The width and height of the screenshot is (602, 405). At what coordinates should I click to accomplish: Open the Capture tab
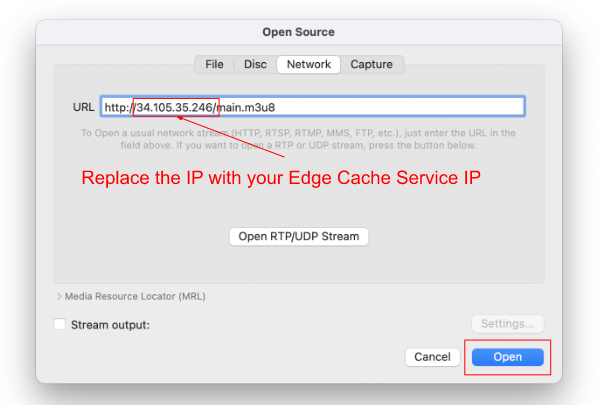click(x=371, y=64)
